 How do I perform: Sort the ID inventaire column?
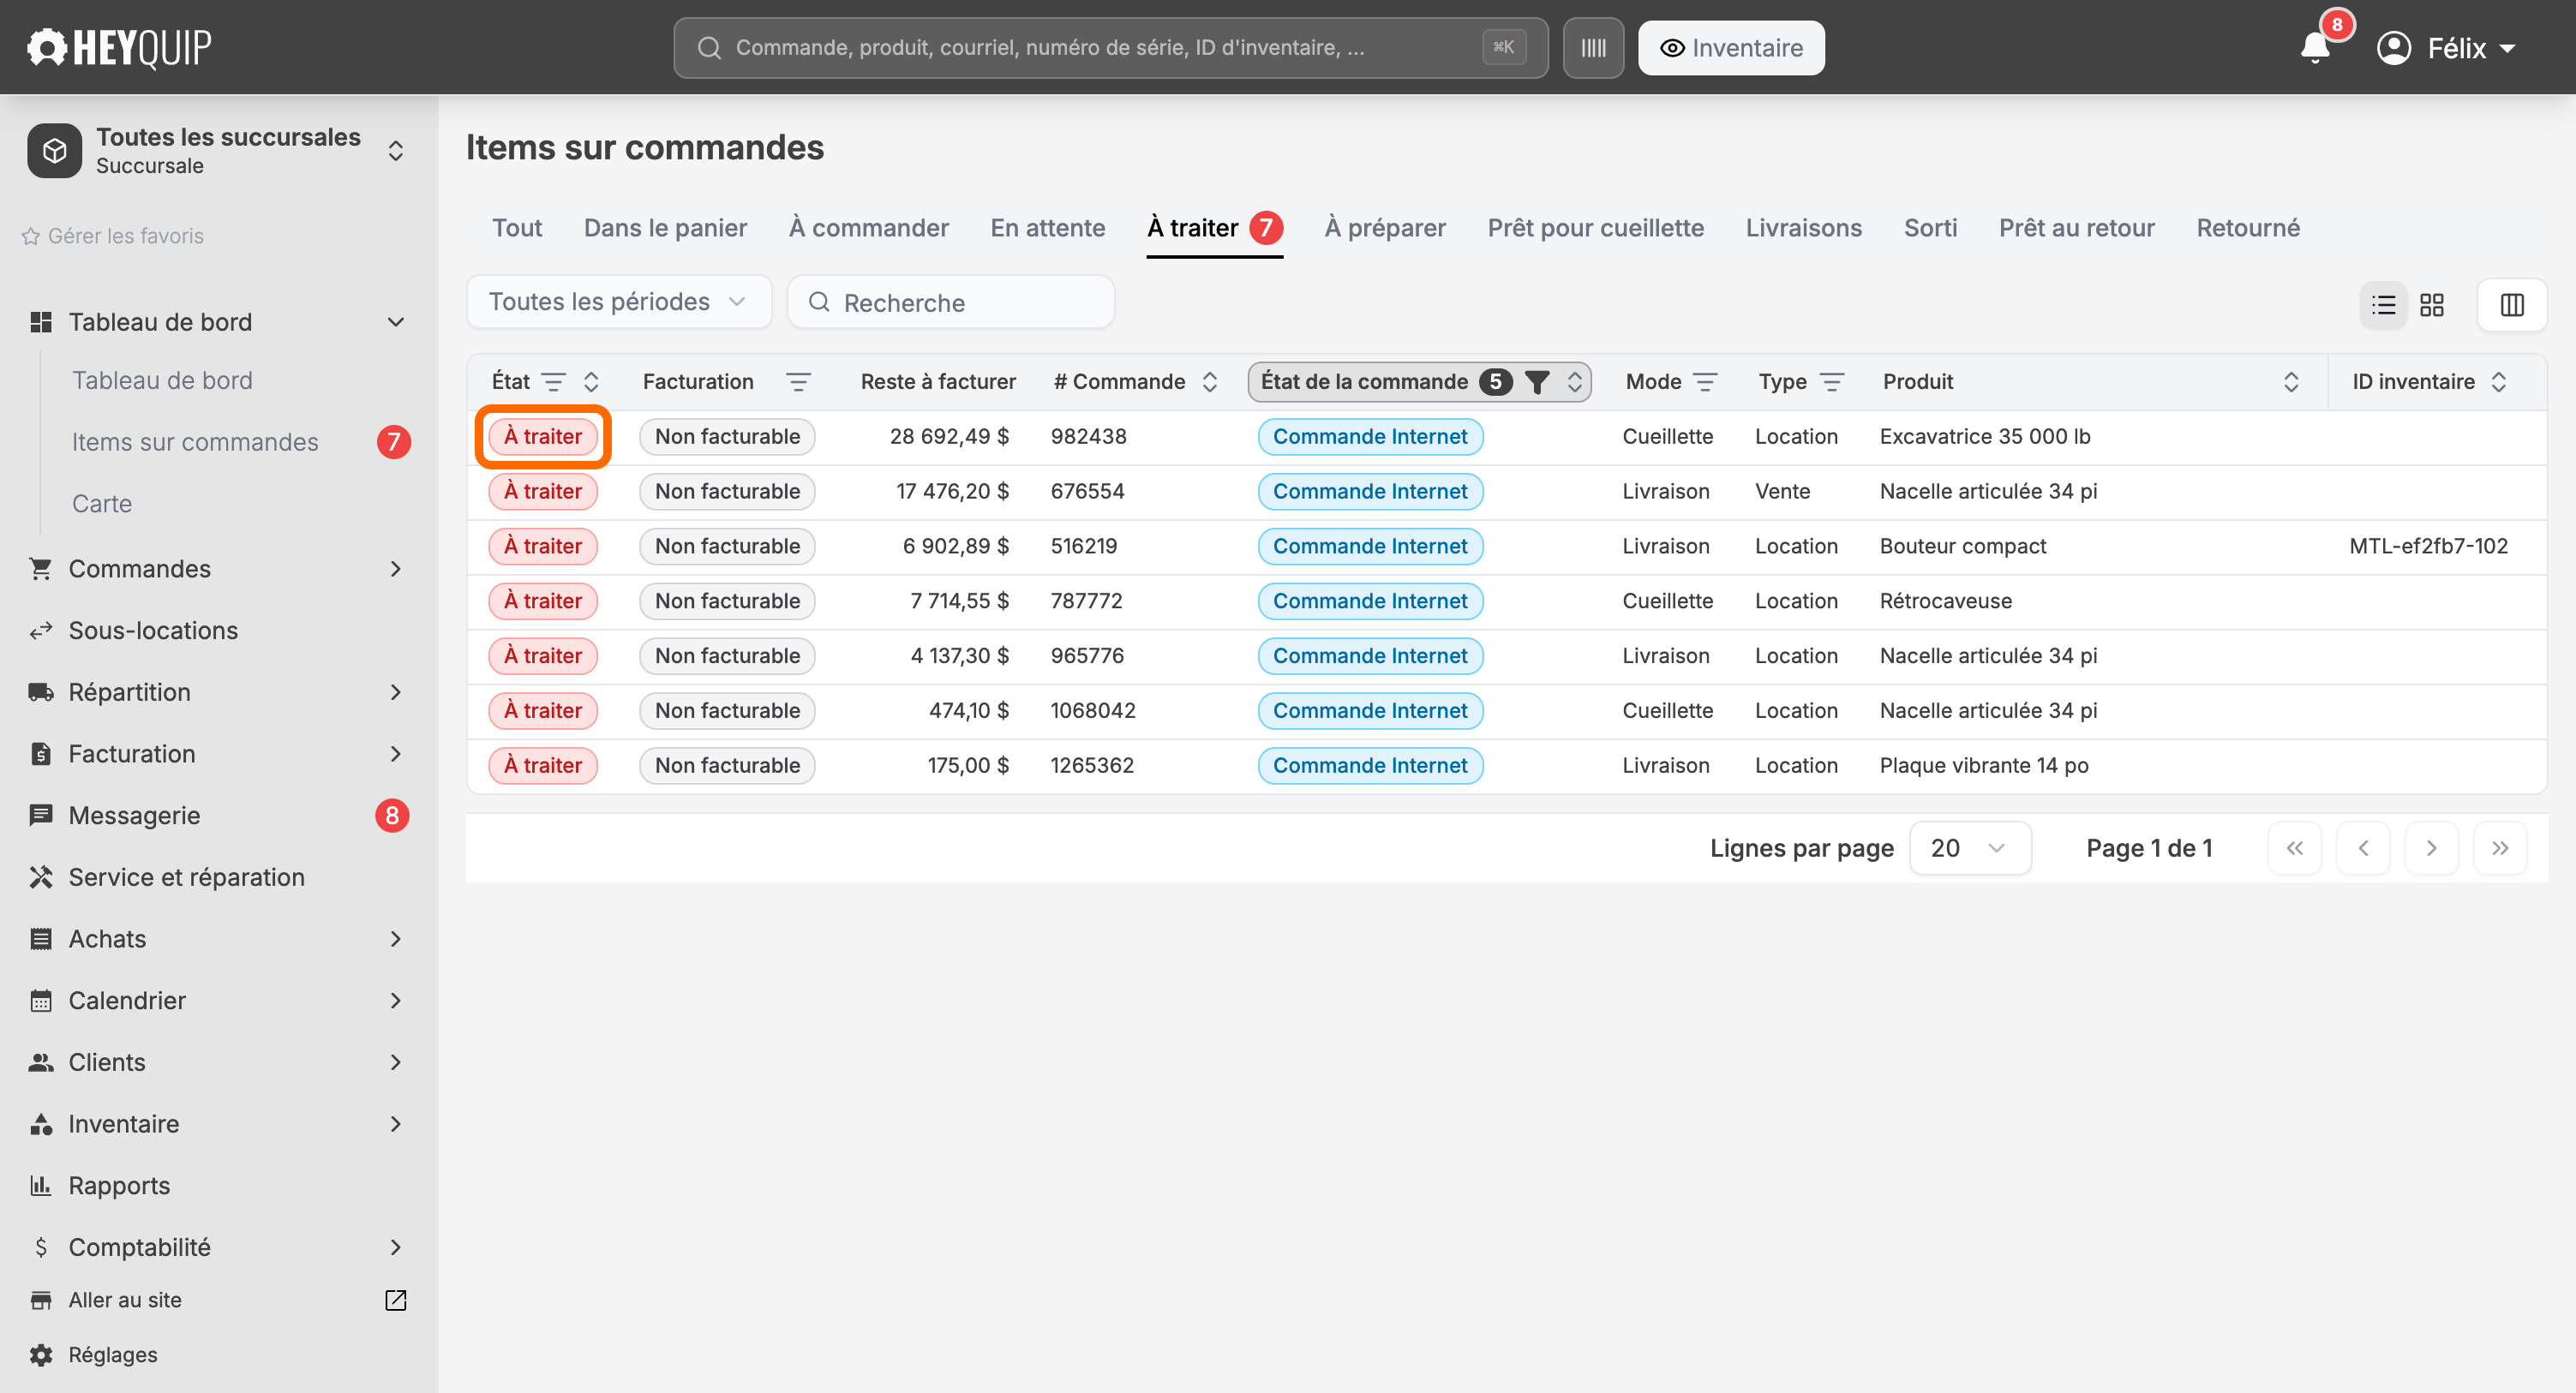tap(2498, 382)
